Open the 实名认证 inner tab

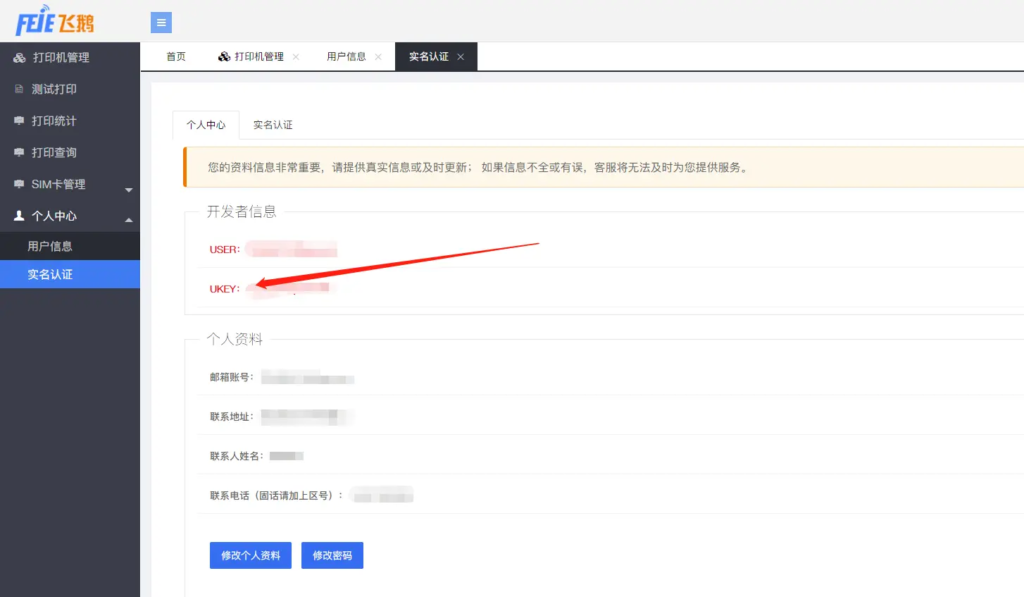(272, 124)
